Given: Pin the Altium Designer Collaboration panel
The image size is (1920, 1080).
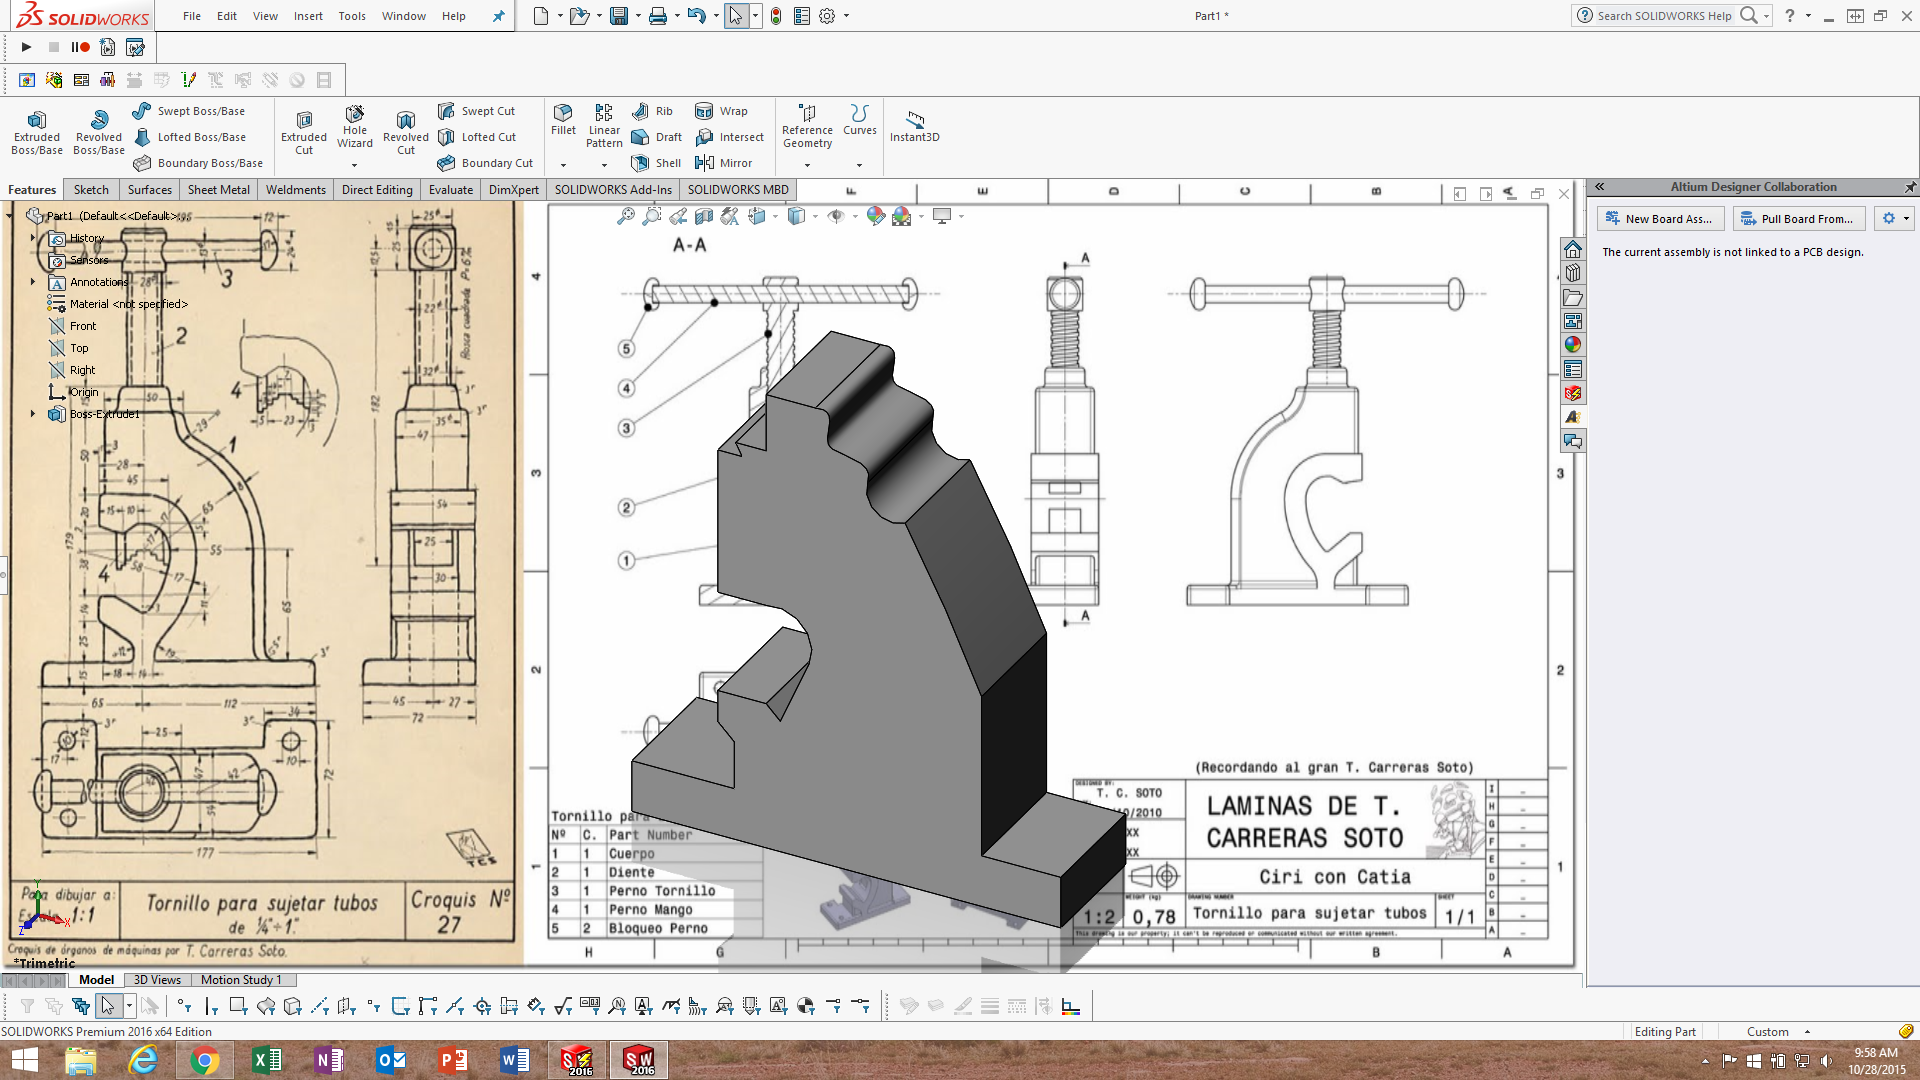Looking at the screenshot, I should [x=1910, y=187].
